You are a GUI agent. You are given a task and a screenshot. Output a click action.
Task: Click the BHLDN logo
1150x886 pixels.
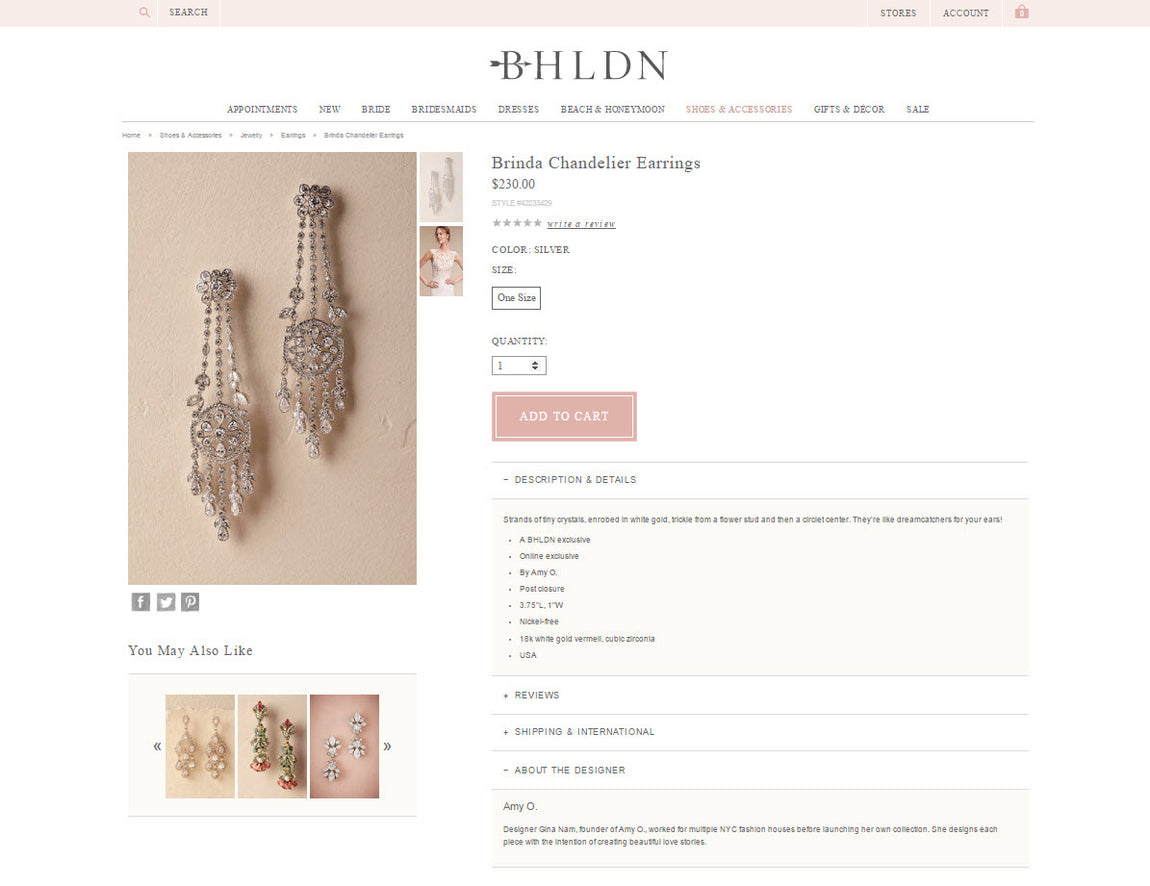tap(579, 65)
